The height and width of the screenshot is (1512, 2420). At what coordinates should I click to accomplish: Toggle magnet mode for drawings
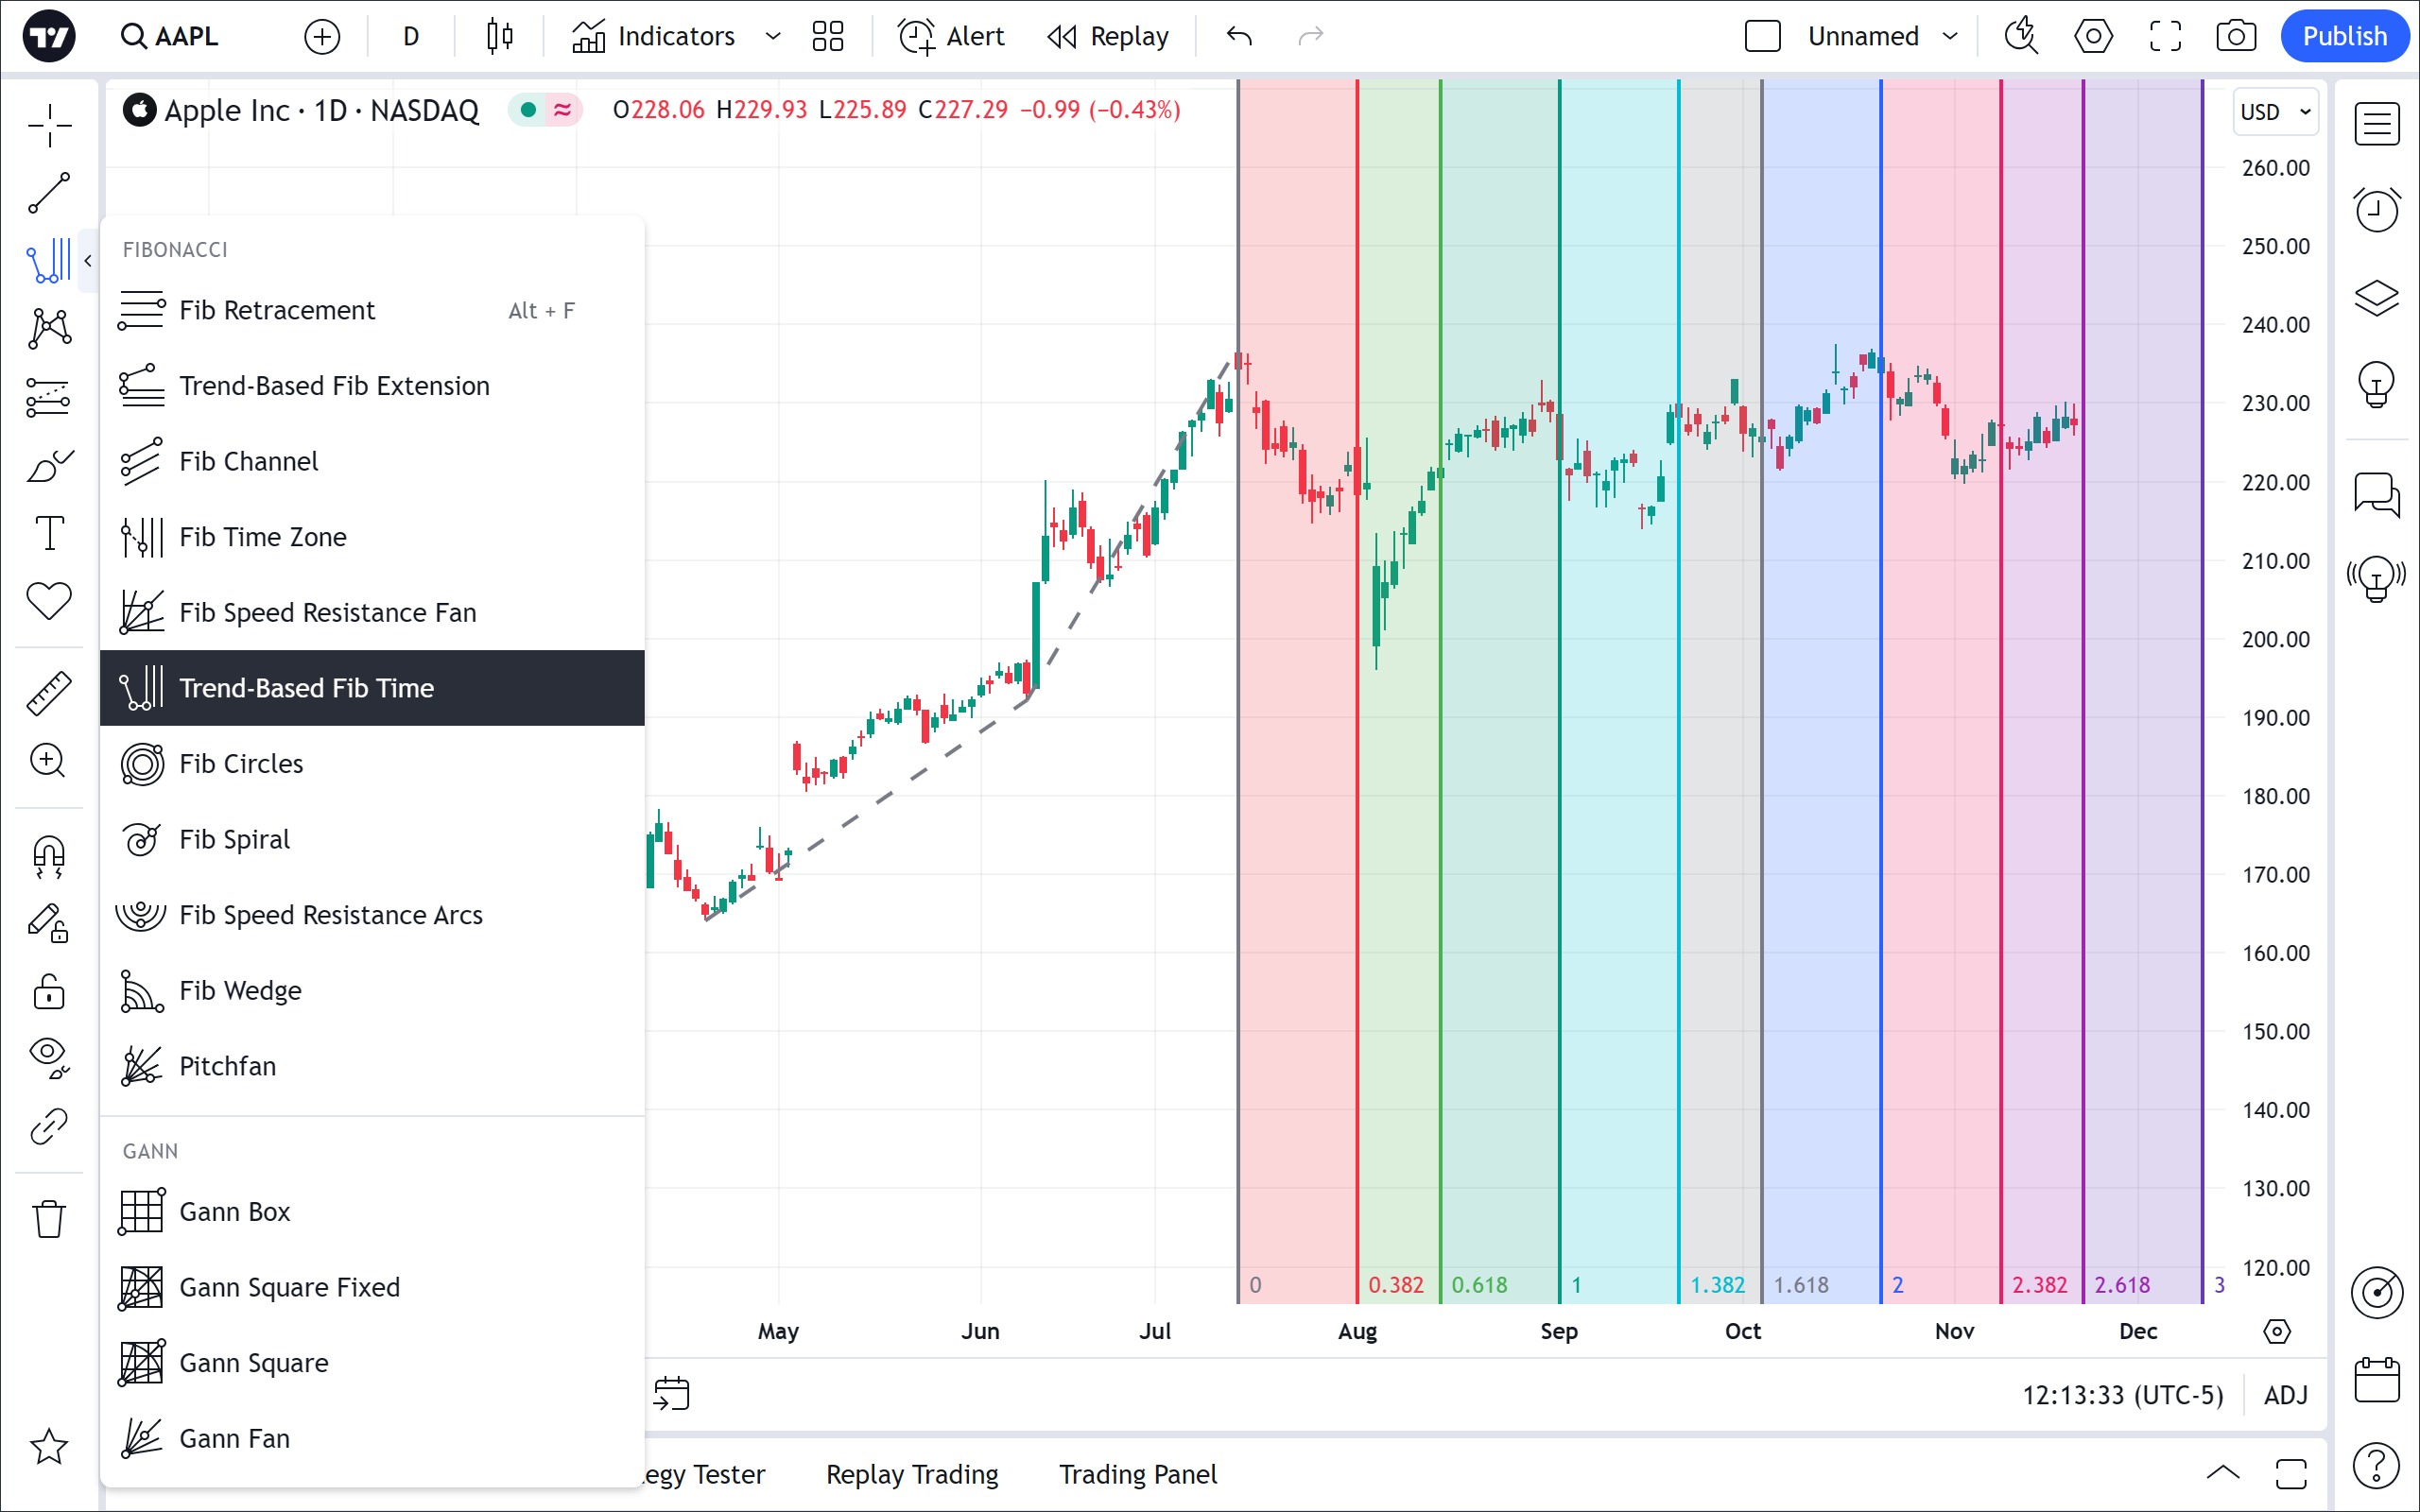(49, 856)
